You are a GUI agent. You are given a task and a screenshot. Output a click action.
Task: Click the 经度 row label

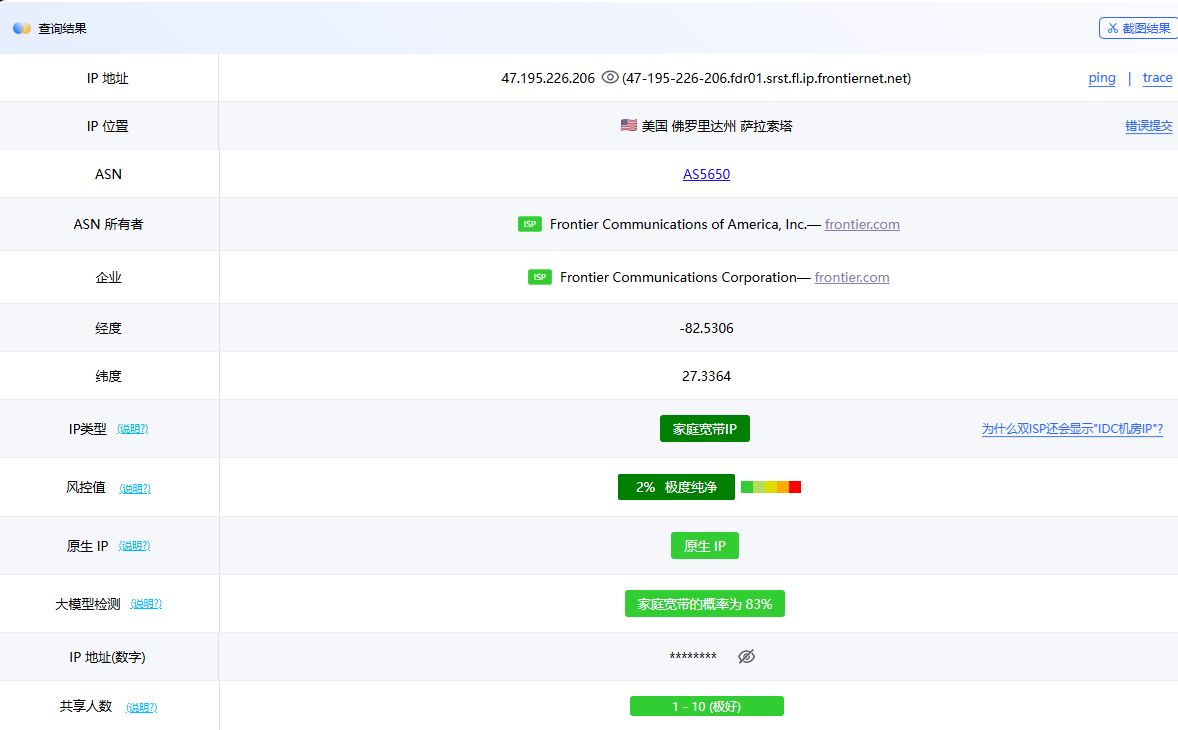tap(108, 328)
